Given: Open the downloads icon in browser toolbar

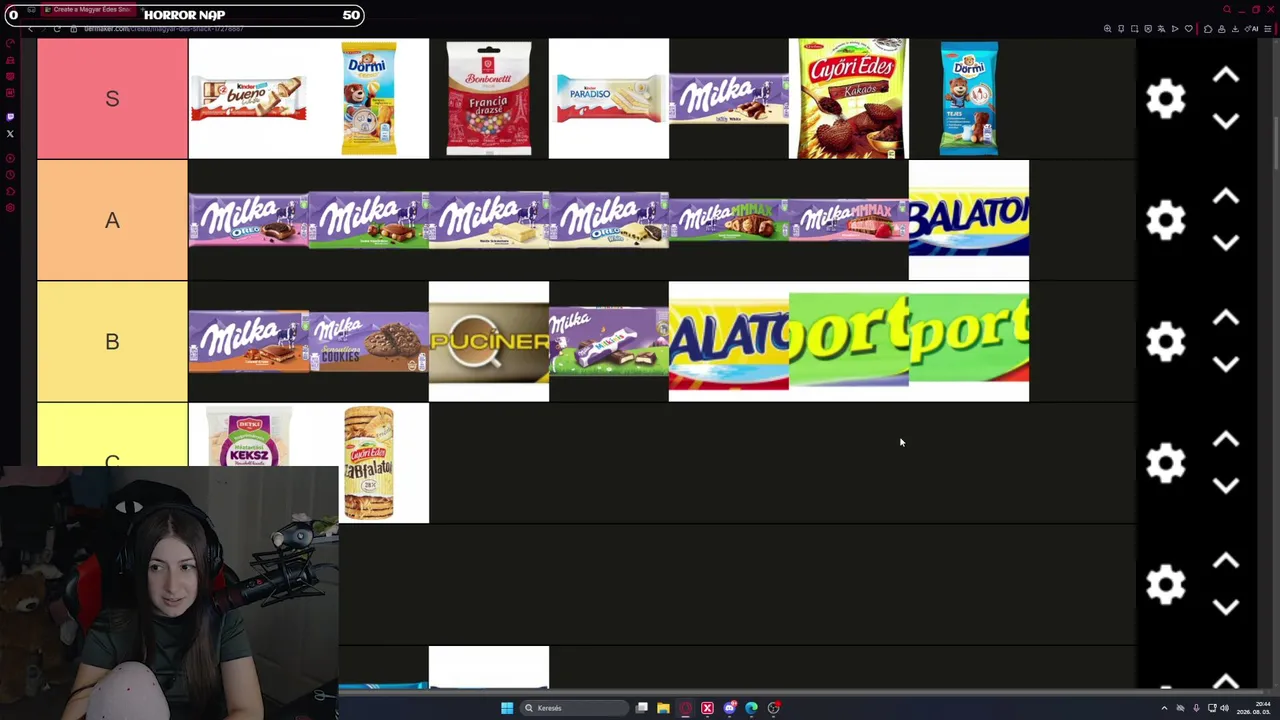Looking at the screenshot, I should (x=1235, y=29).
